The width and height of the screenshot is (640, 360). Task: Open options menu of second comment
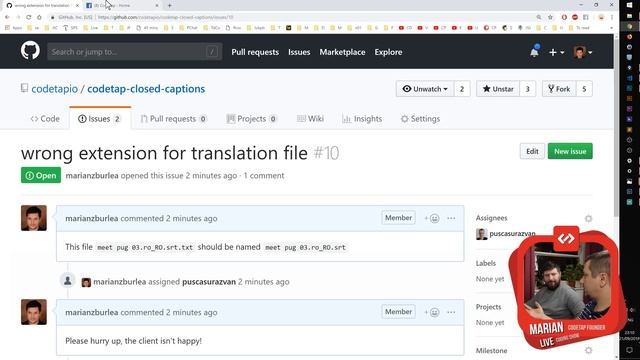[x=451, y=312]
